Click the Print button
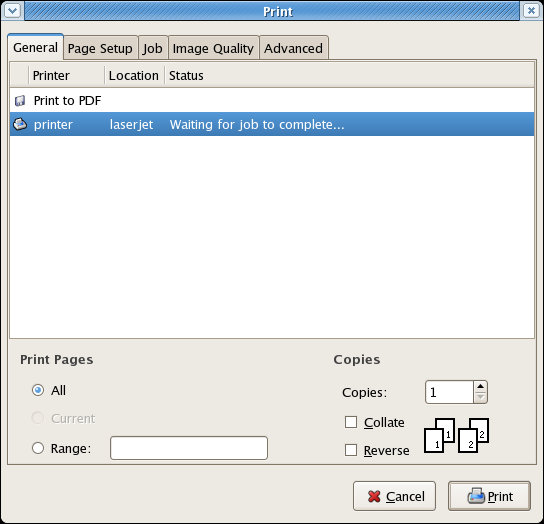The height and width of the screenshot is (524, 544). click(489, 496)
